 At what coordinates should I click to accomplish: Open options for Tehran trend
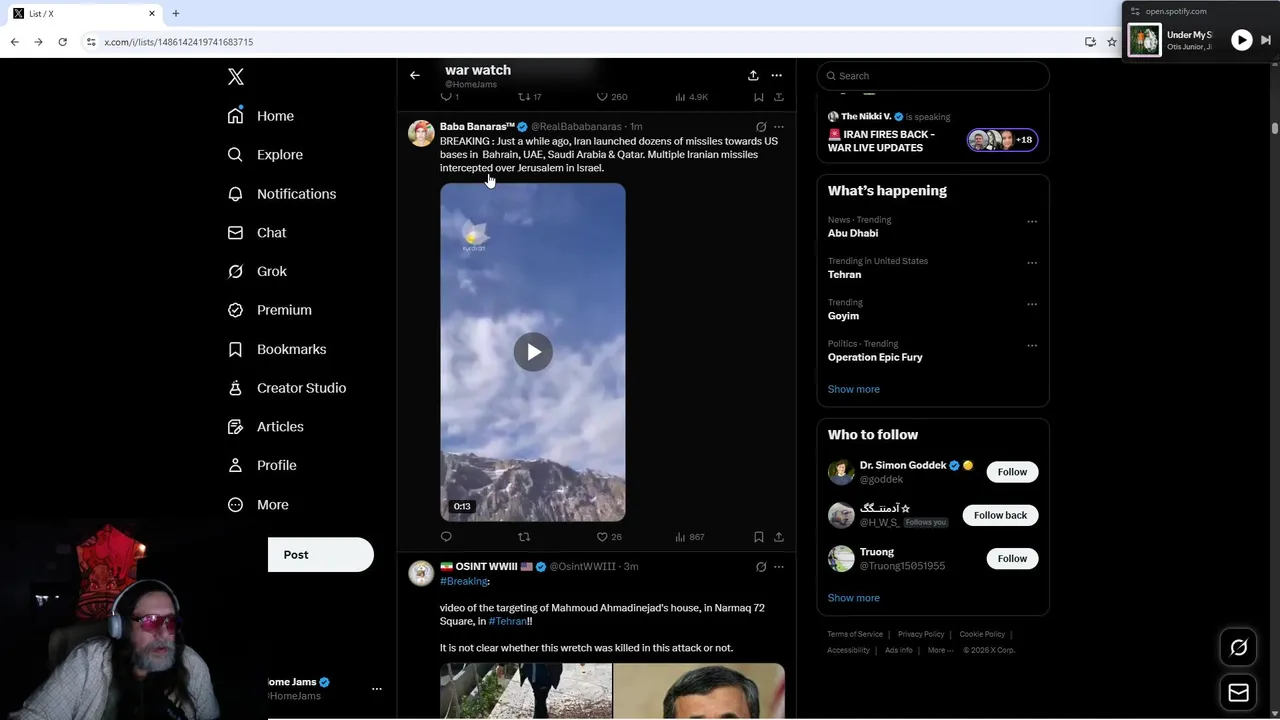1032,263
